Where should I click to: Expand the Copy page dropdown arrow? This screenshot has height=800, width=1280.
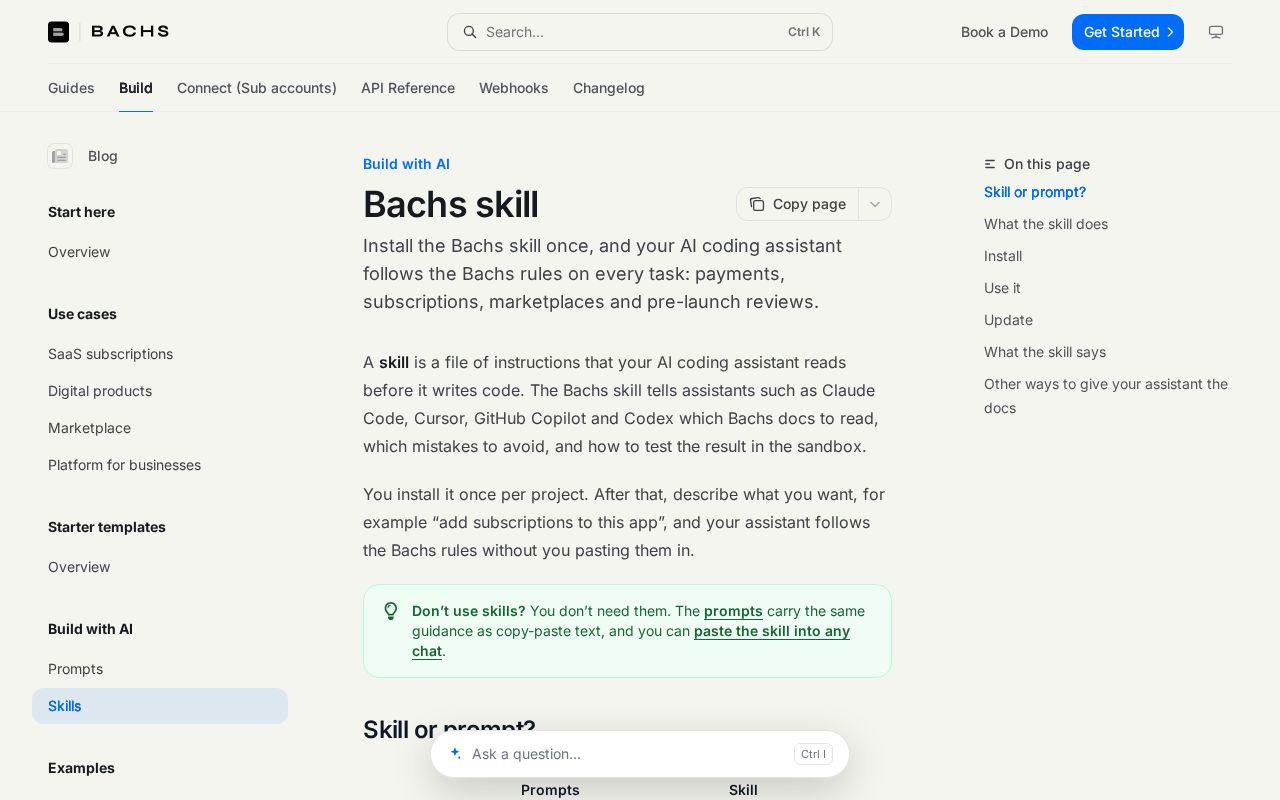coord(875,204)
